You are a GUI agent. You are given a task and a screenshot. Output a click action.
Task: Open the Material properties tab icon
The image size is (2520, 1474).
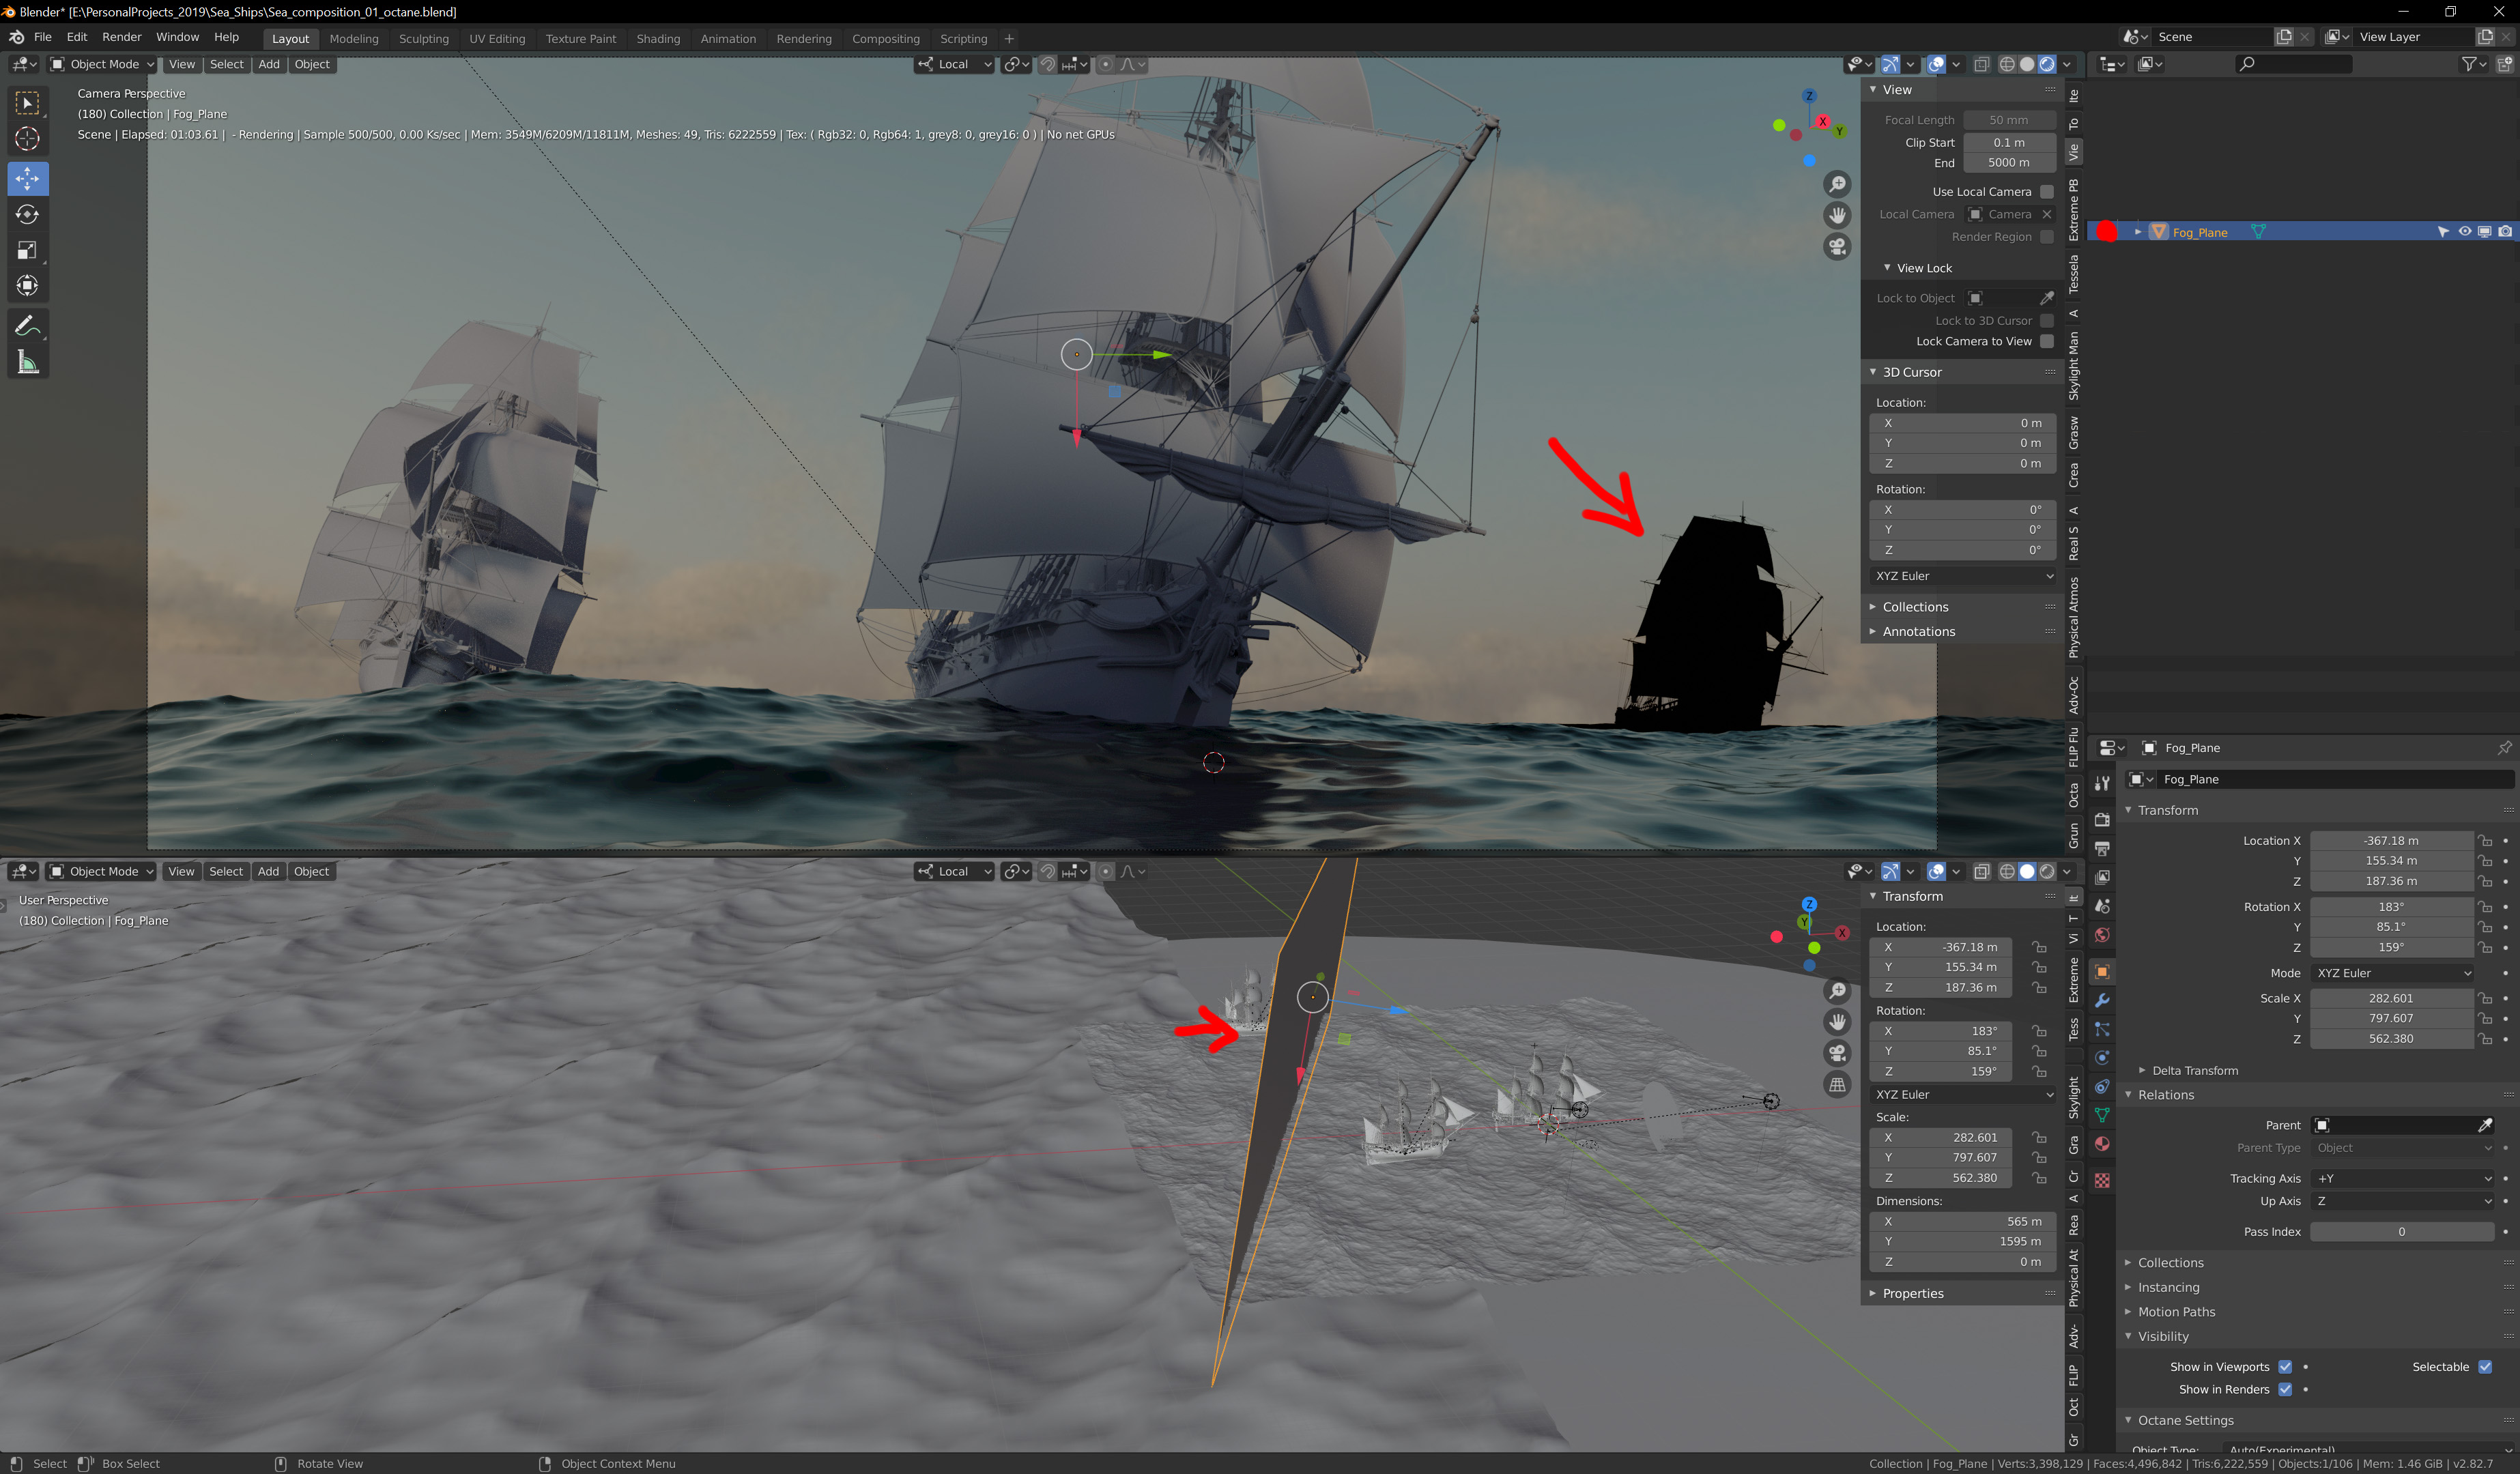click(x=2102, y=1144)
